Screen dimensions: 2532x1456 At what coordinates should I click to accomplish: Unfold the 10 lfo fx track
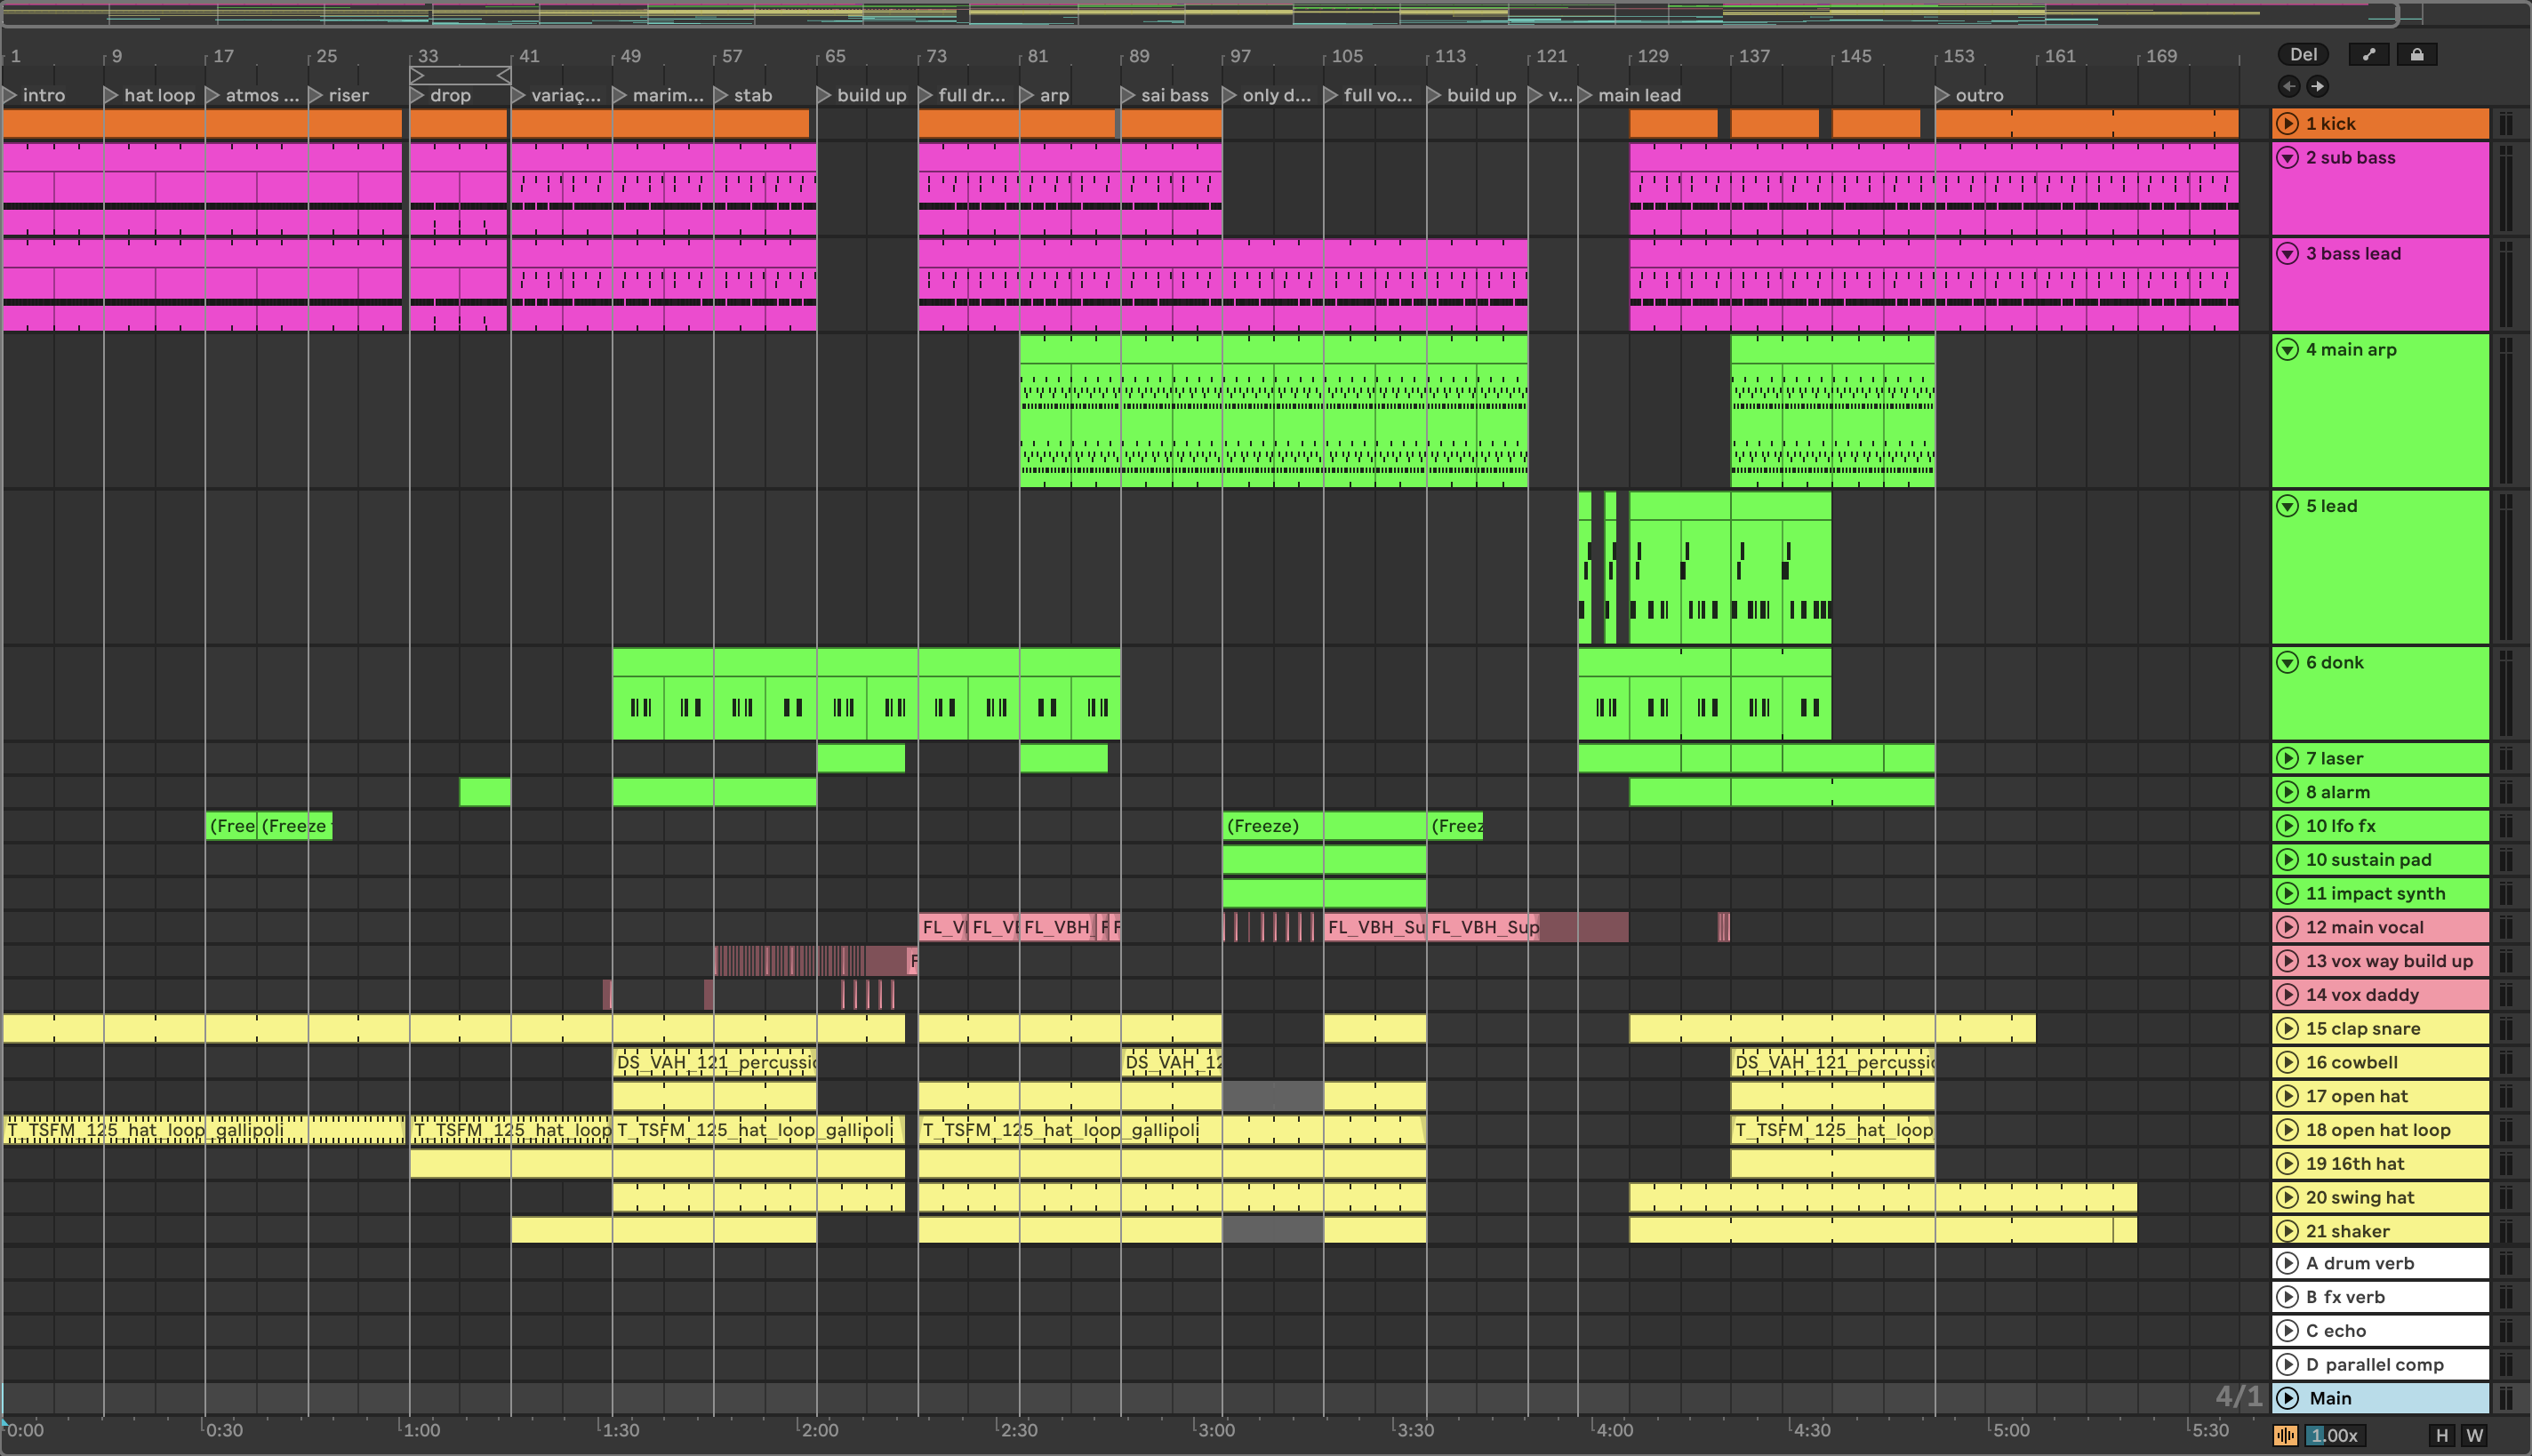[x=2287, y=826]
